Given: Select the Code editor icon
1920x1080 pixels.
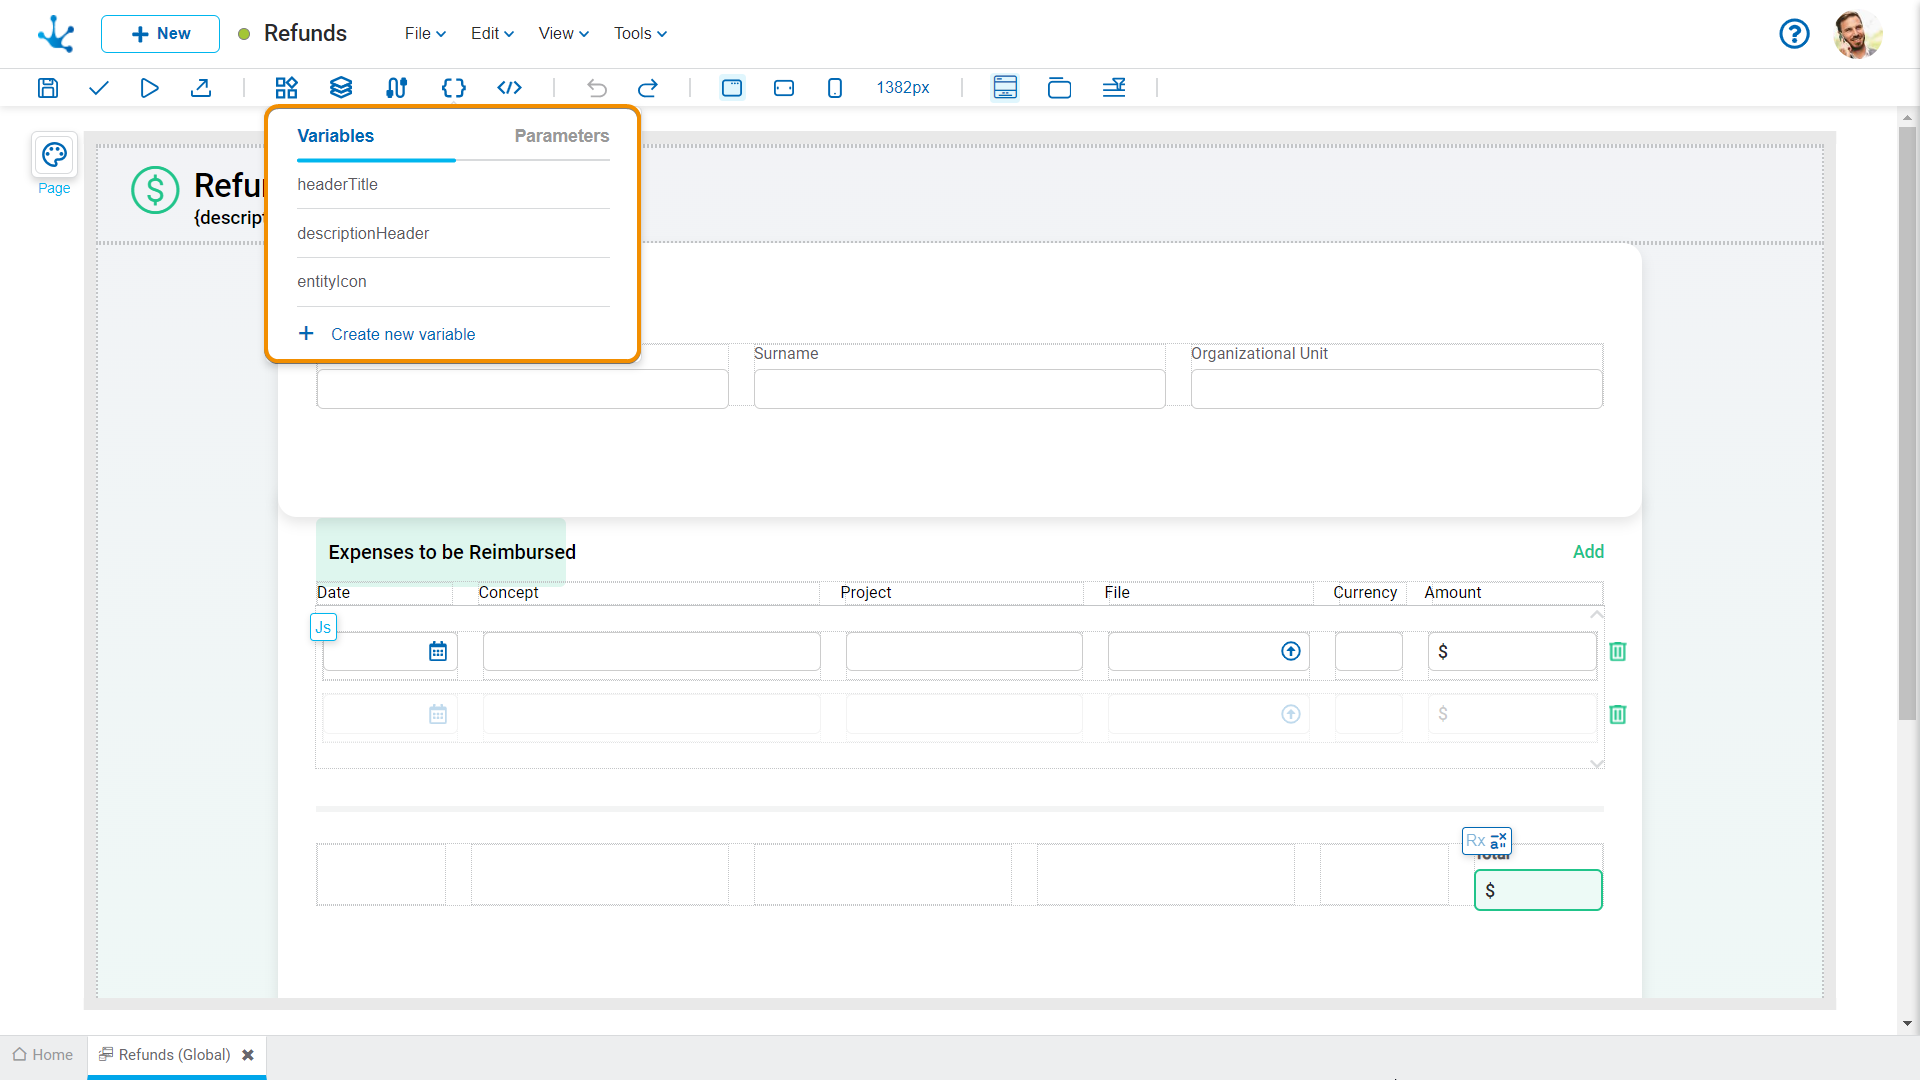Looking at the screenshot, I should point(509,87).
